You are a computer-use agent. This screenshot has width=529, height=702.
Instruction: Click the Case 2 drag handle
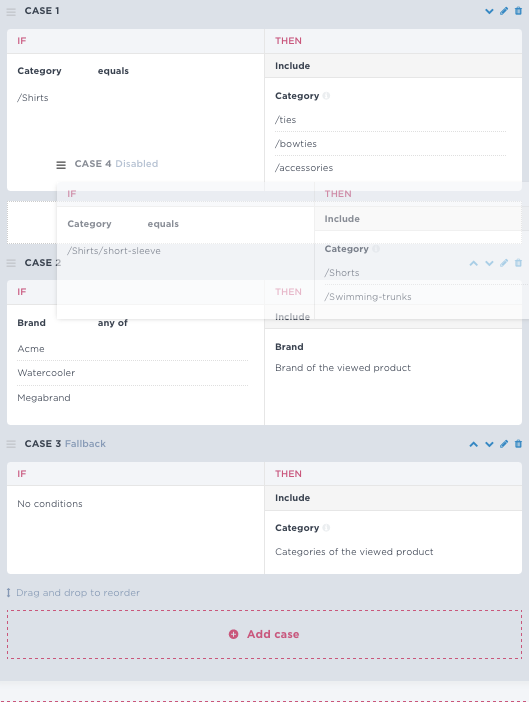tap(11, 263)
